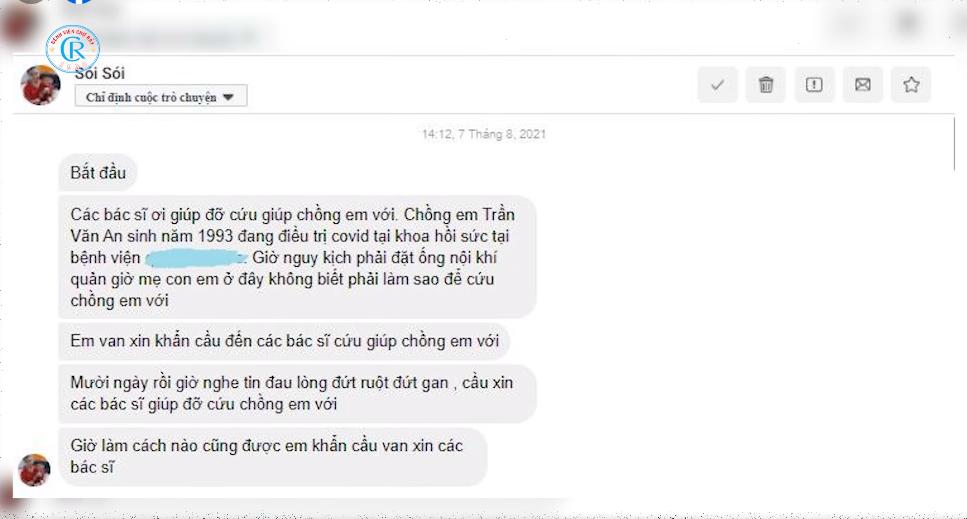
Task: Click the small sender avatar beside last message
Action: click(35, 470)
